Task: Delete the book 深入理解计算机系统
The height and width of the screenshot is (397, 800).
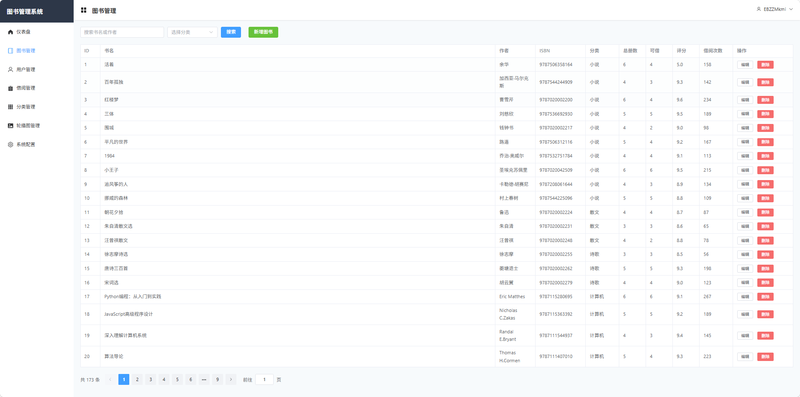Action: pos(765,336)
